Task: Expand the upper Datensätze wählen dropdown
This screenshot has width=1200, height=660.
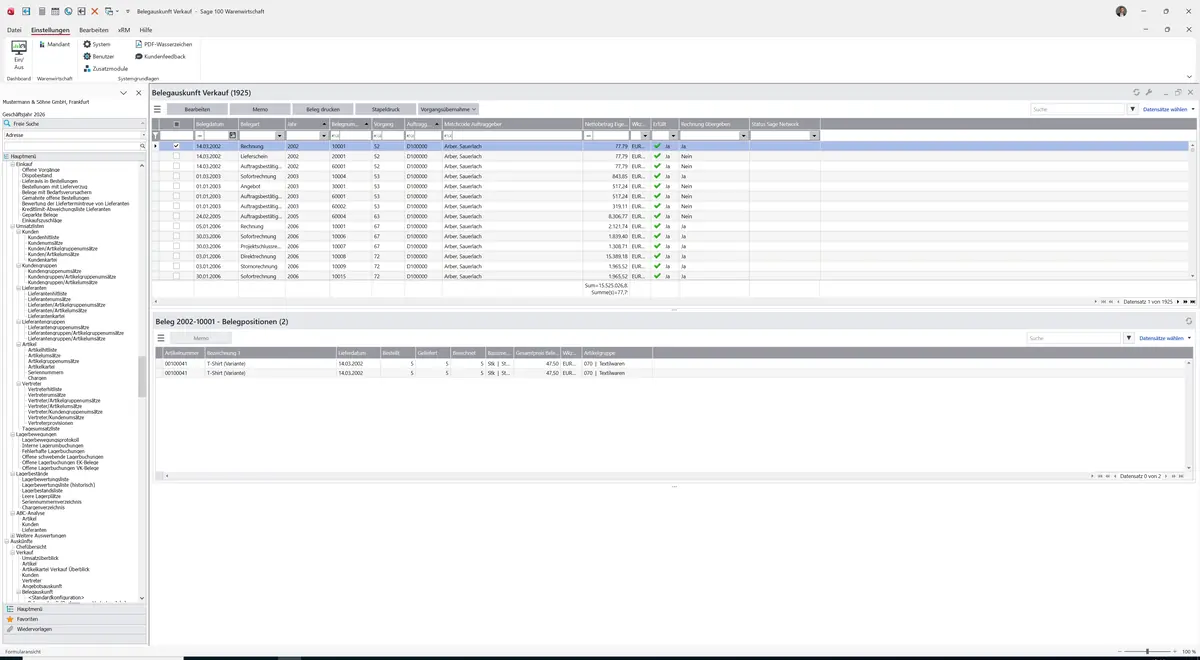Action: pos(1169,109)
